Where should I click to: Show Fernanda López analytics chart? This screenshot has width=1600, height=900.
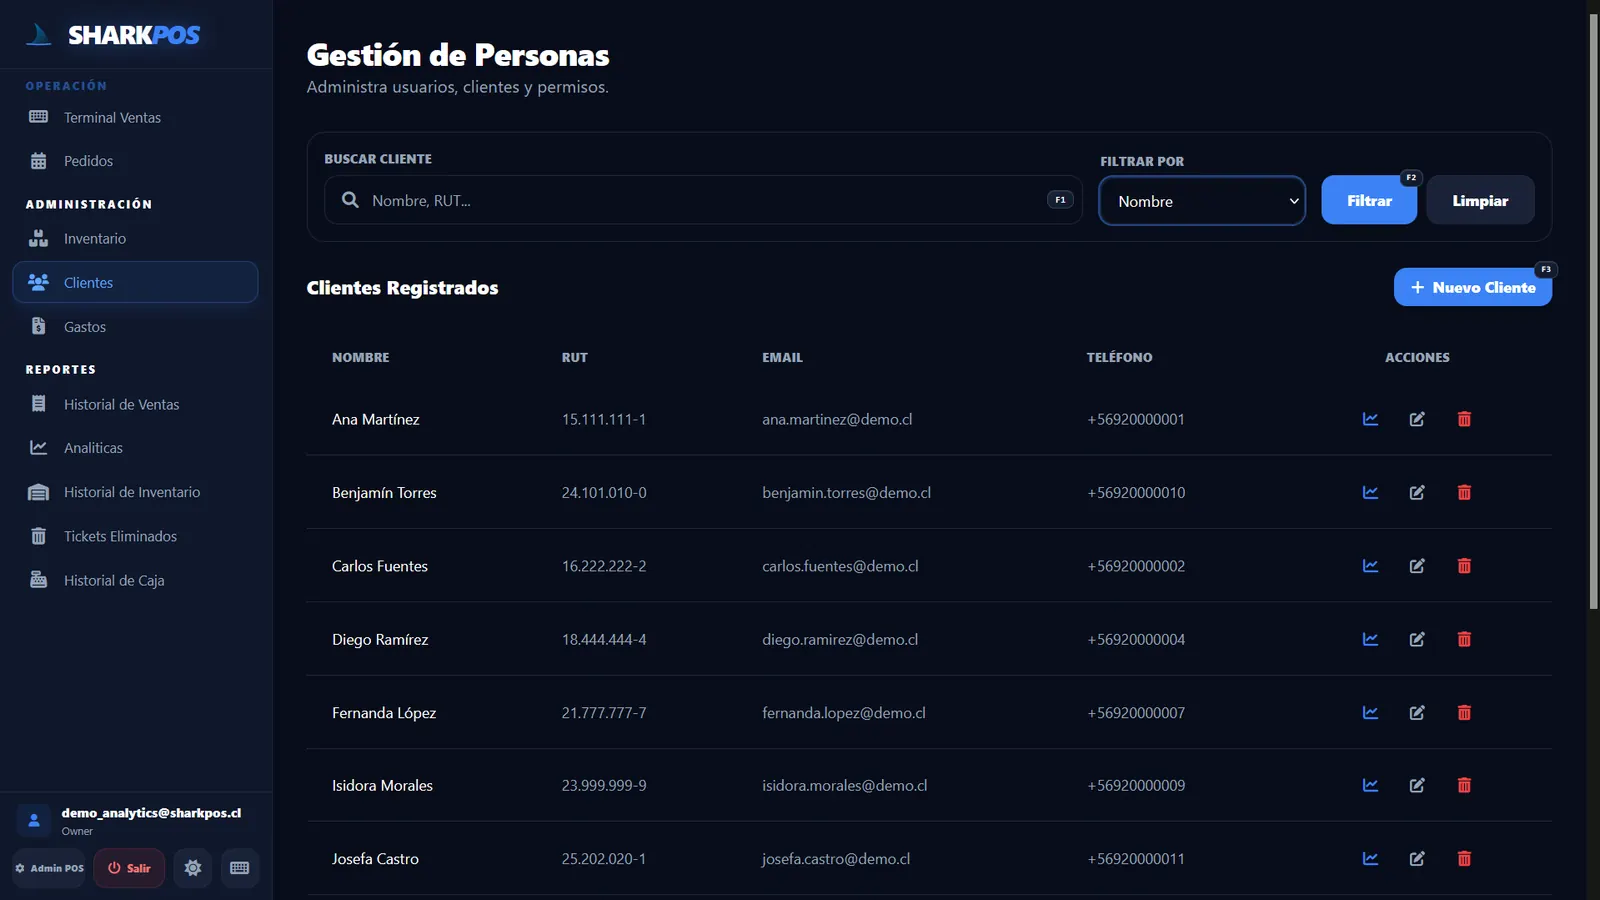click(1370, 713)
